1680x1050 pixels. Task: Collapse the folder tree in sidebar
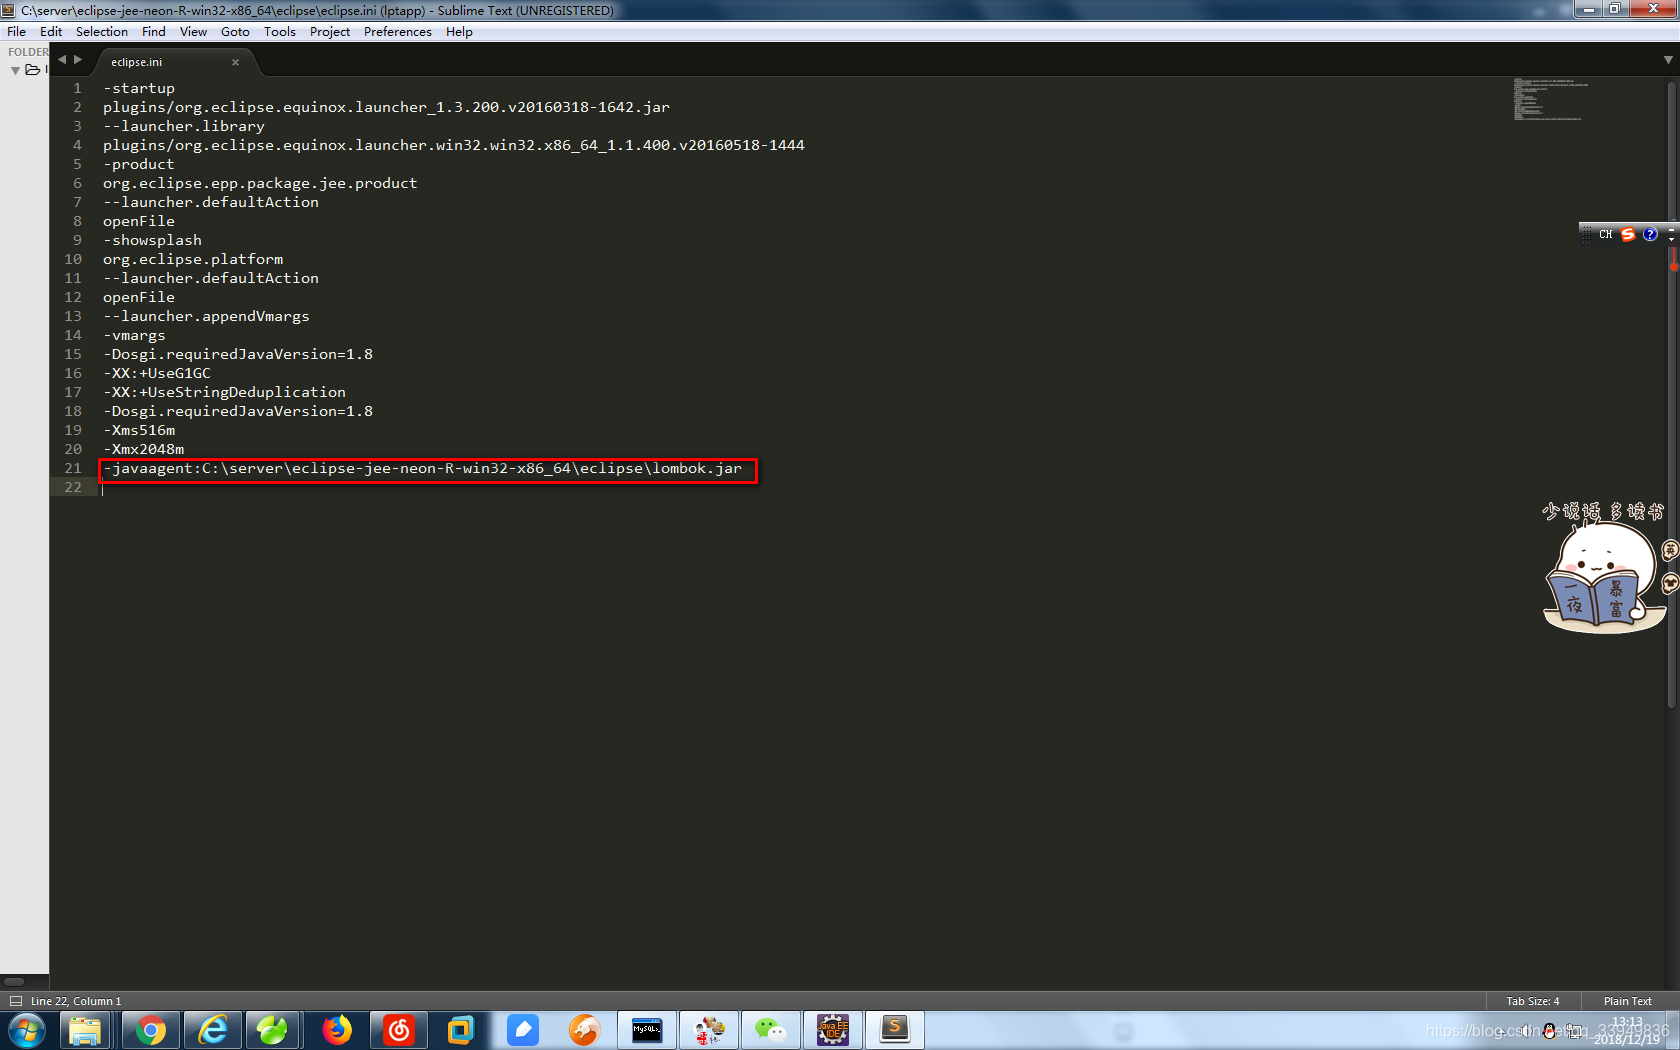coord(15,70)
